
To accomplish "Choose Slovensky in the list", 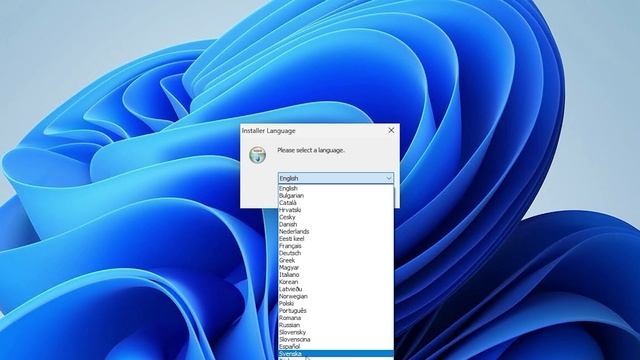I will [336, 332].
